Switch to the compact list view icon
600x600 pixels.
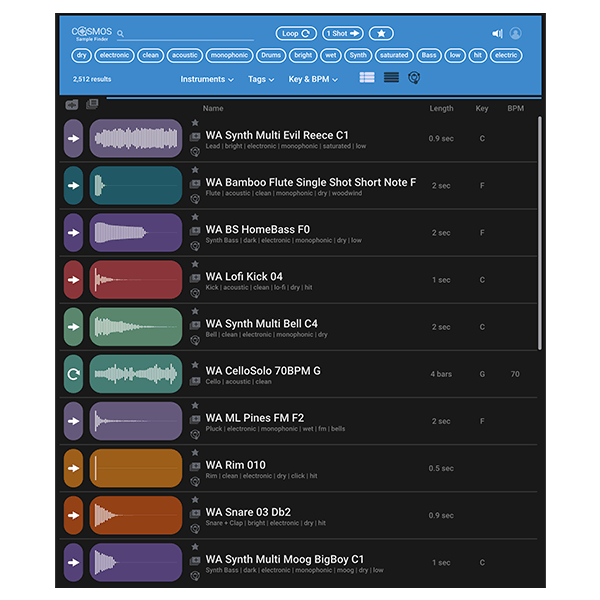coord(391,78)
